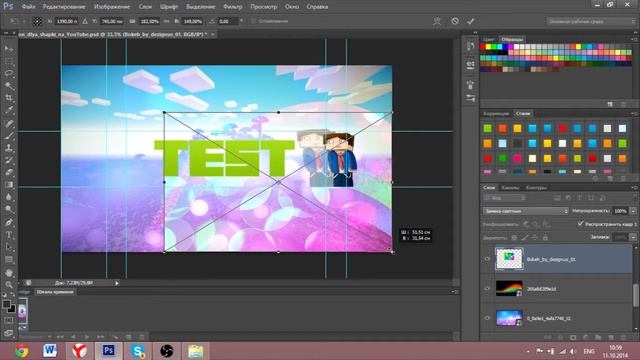The width and height of the screenshot is (640, 360).
Task: Toggle relative positioning triangle icon
Action: pyautogui.click(x=85, y=21)
